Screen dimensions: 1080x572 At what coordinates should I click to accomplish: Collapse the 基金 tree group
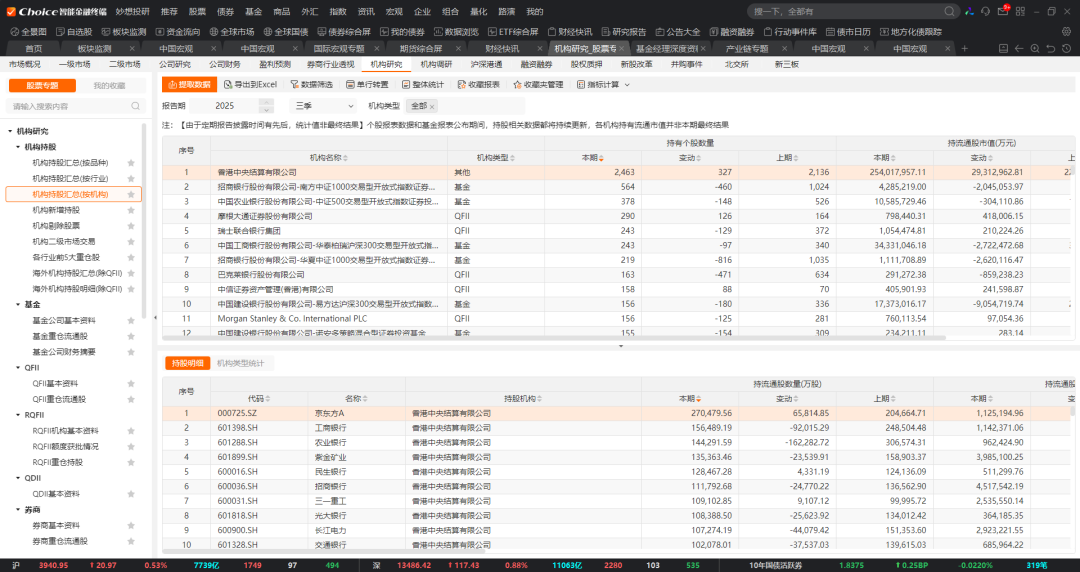tap(19, 304)
